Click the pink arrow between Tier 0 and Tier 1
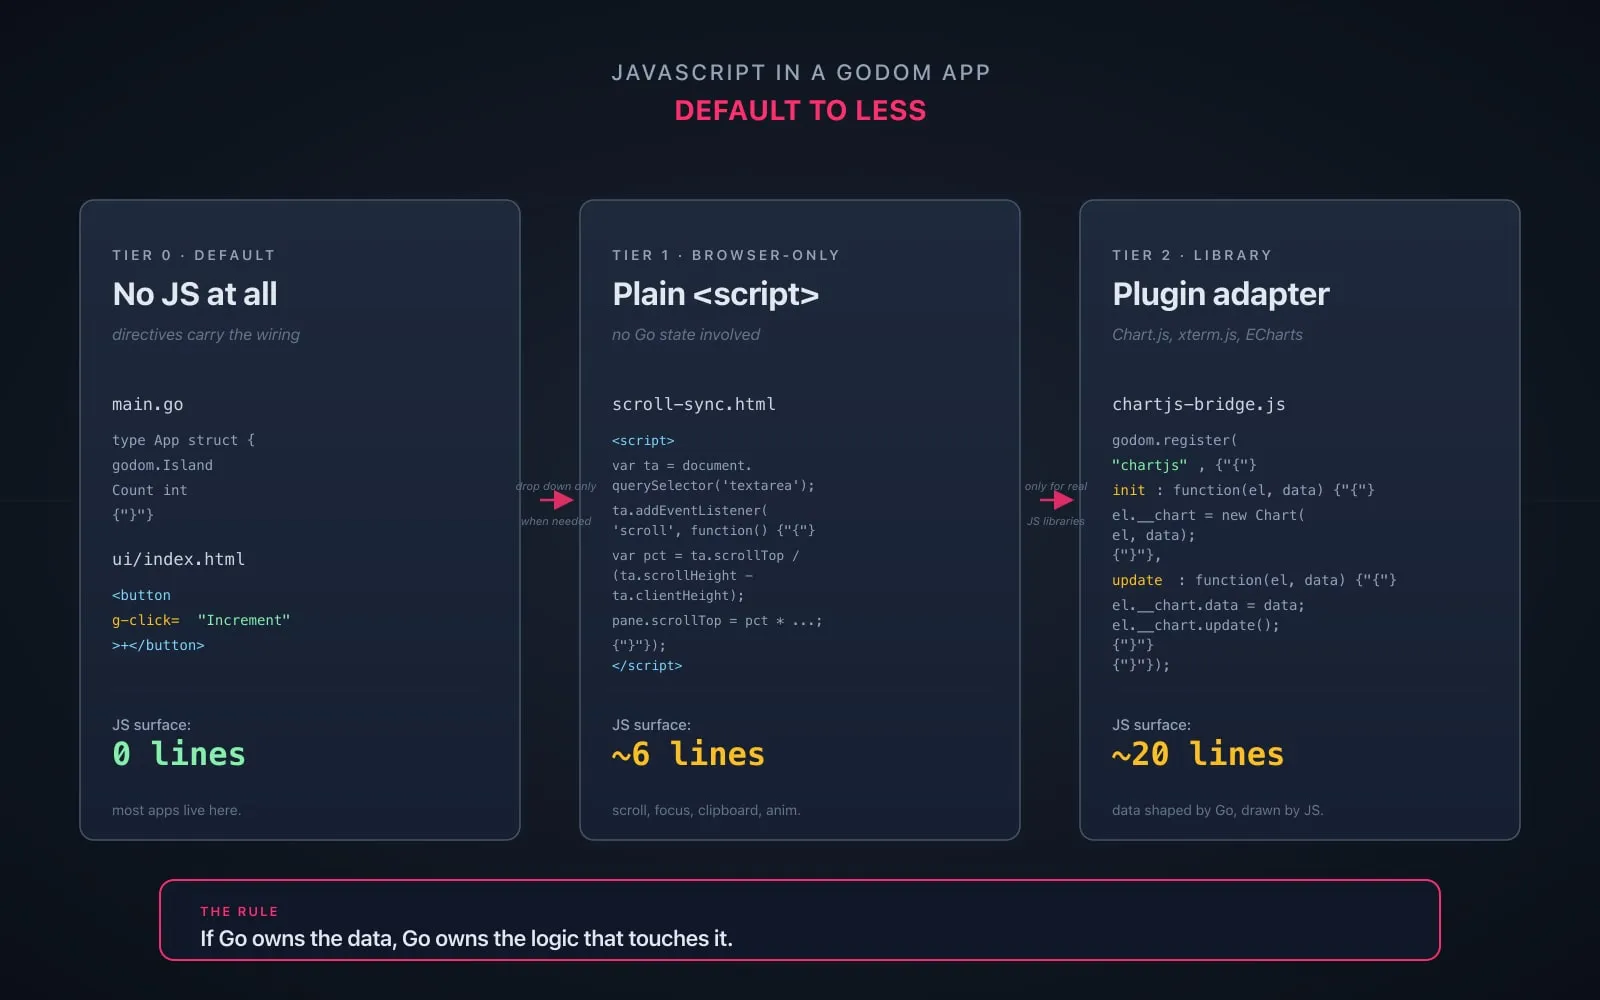This screenshot has width=1600, height=1000. click(x=557, y=500)
